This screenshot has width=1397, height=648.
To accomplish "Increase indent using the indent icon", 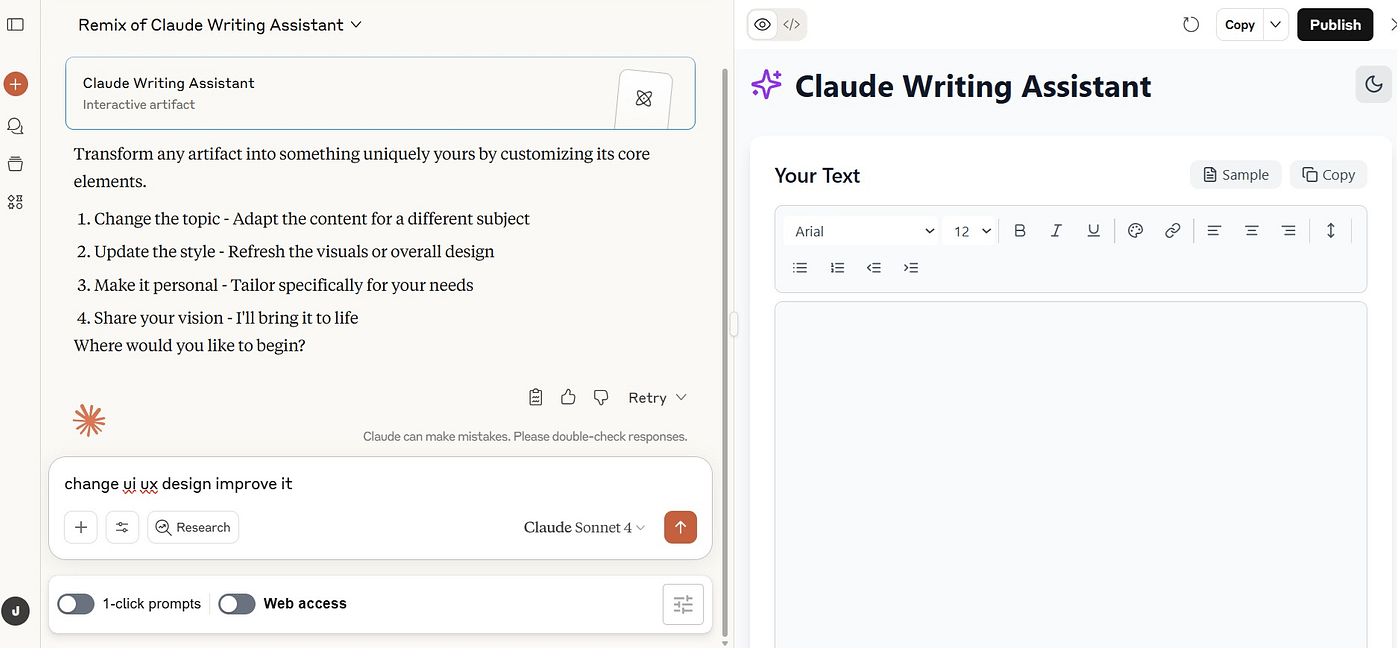I will (911, 267).
